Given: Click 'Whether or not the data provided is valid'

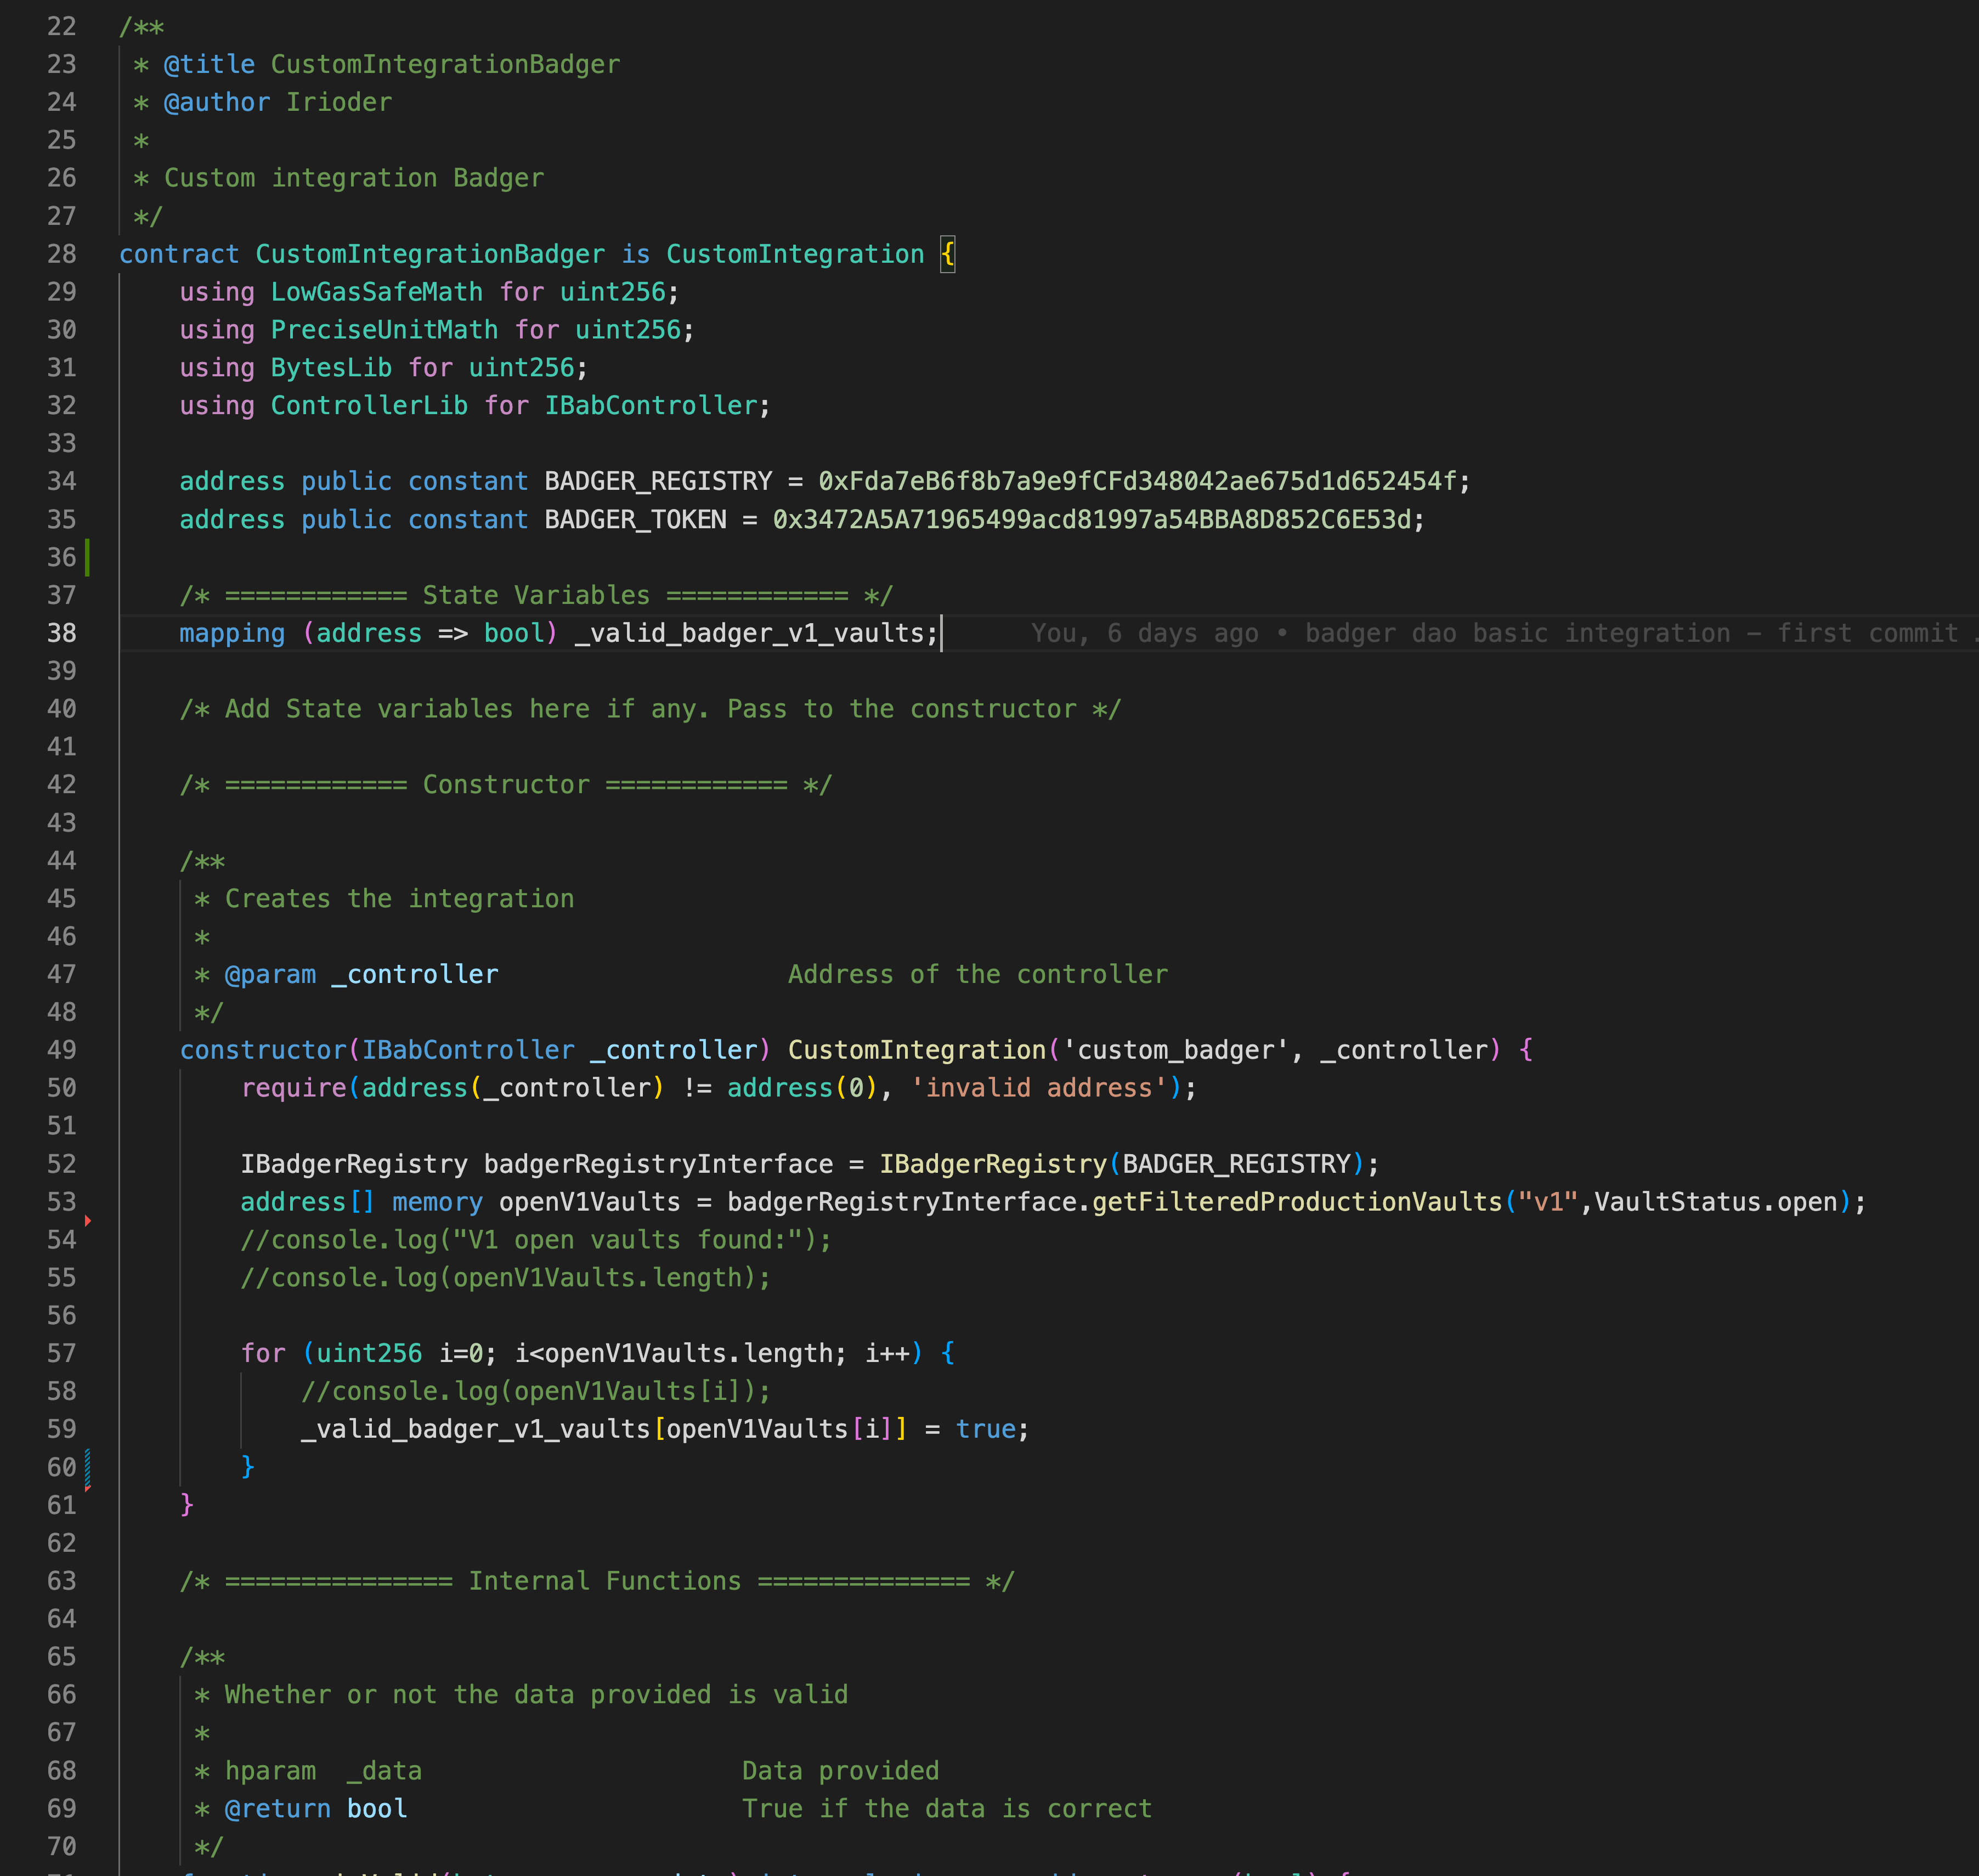Looking at the screenshot, I should 536,1695.
